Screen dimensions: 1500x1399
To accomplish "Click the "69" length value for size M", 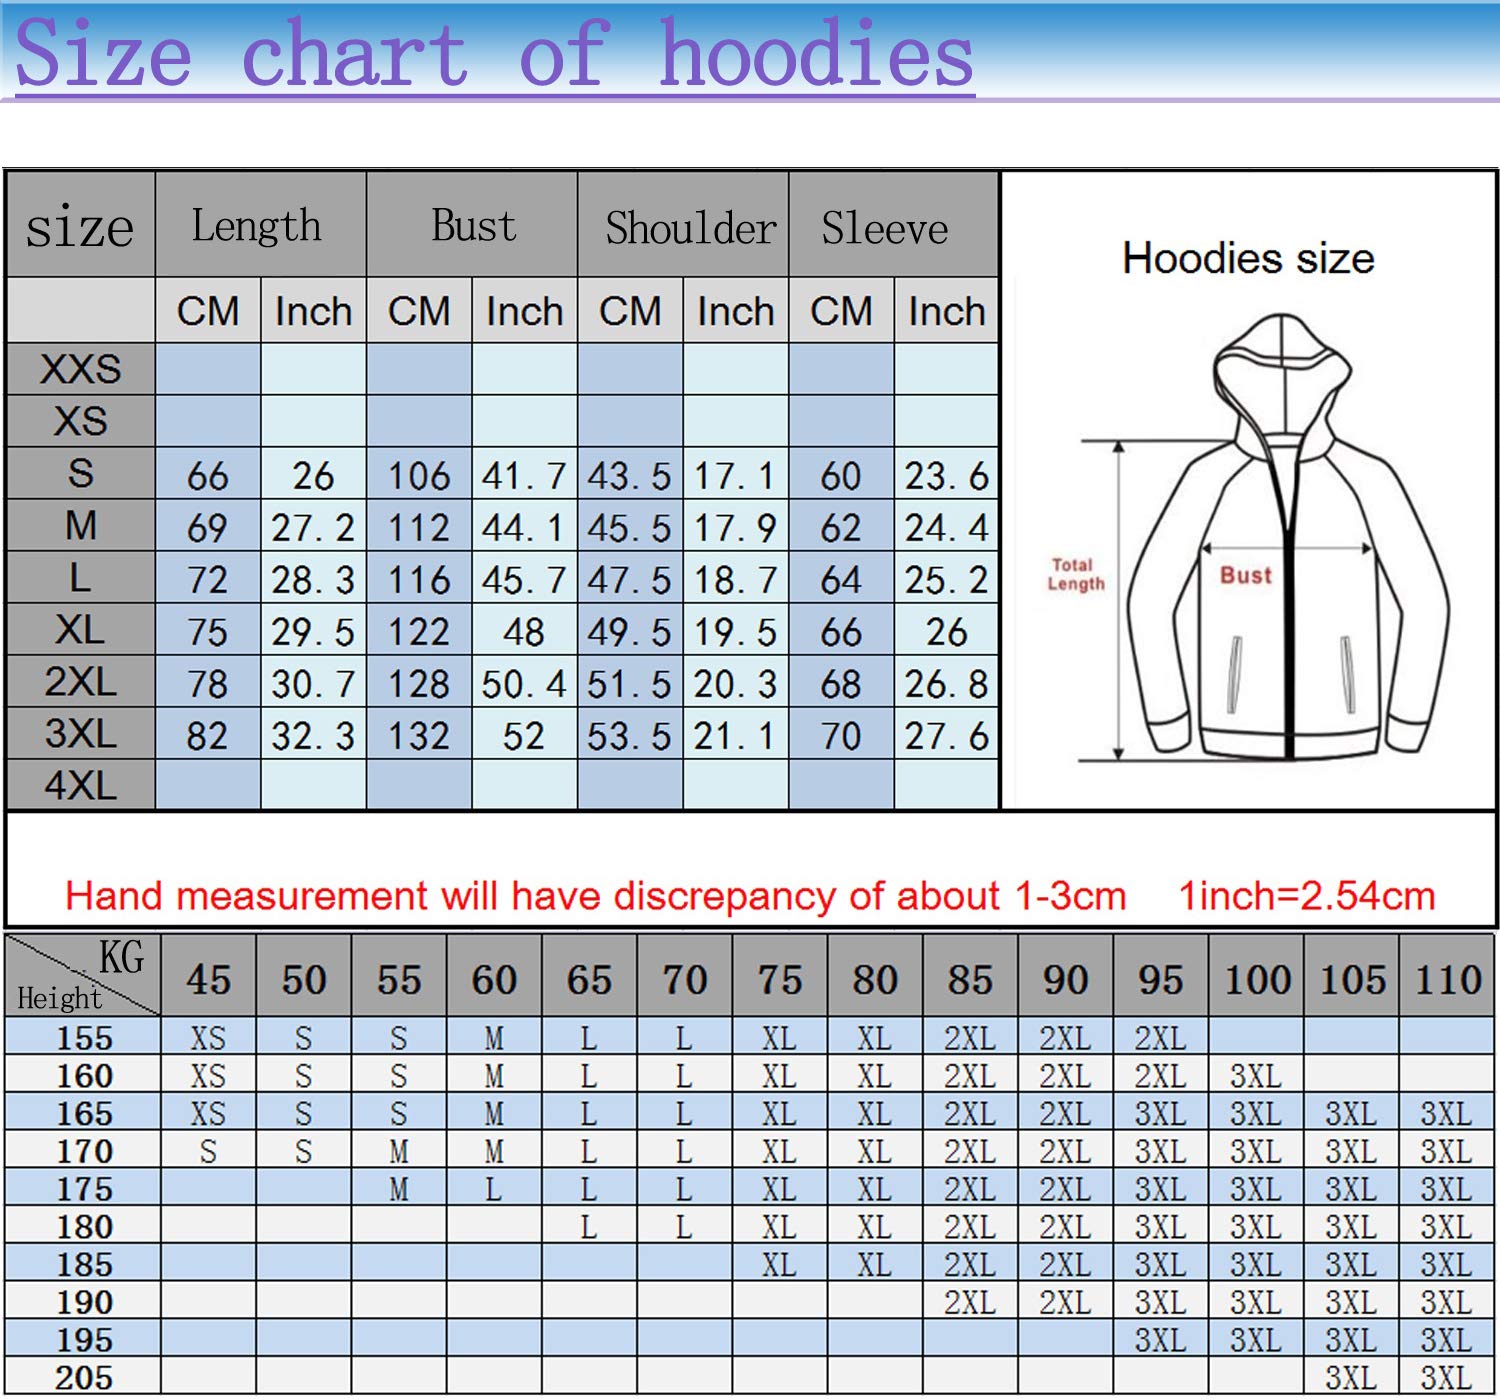I will click(208, 527).
